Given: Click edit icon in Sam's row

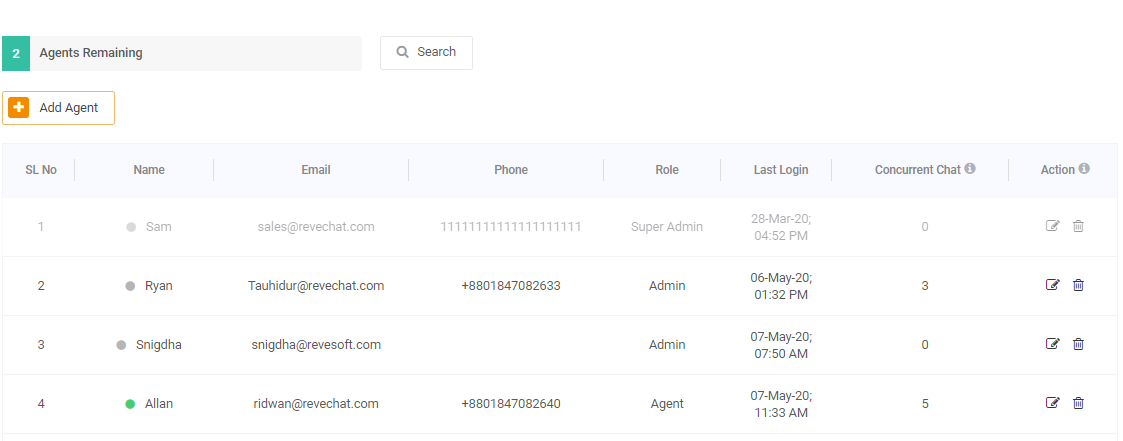Looking at the screenshot, I should click(x=1052, y=226).
